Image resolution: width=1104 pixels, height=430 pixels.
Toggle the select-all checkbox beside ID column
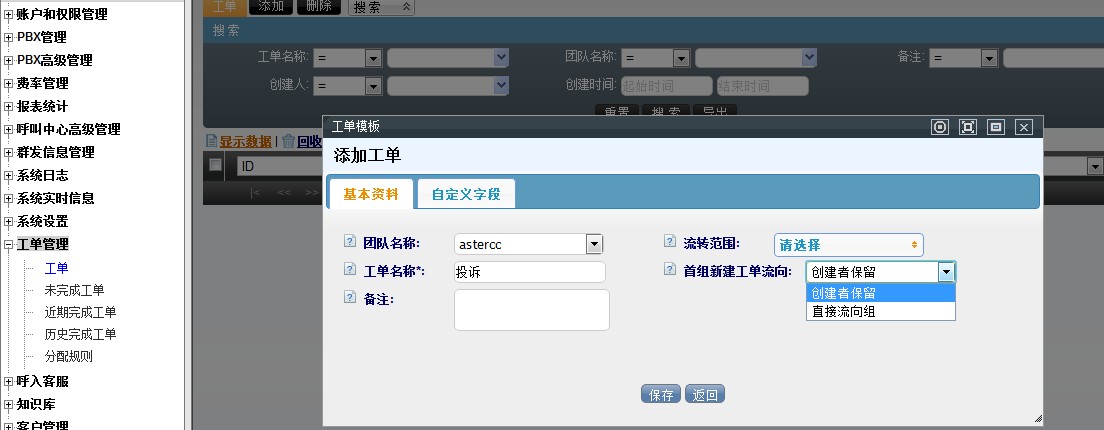click(x=216, y=165)
